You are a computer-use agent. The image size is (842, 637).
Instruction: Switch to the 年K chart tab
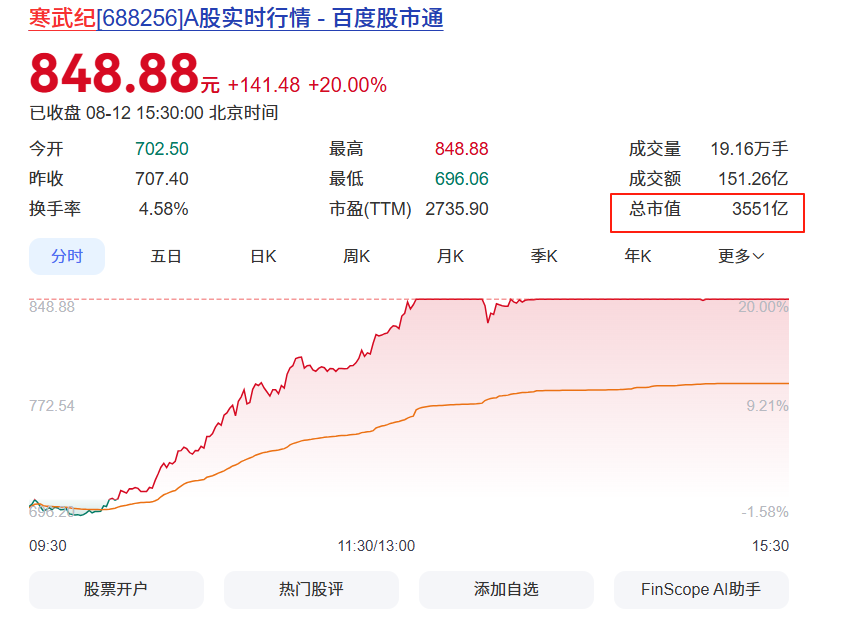click(637, 256)
